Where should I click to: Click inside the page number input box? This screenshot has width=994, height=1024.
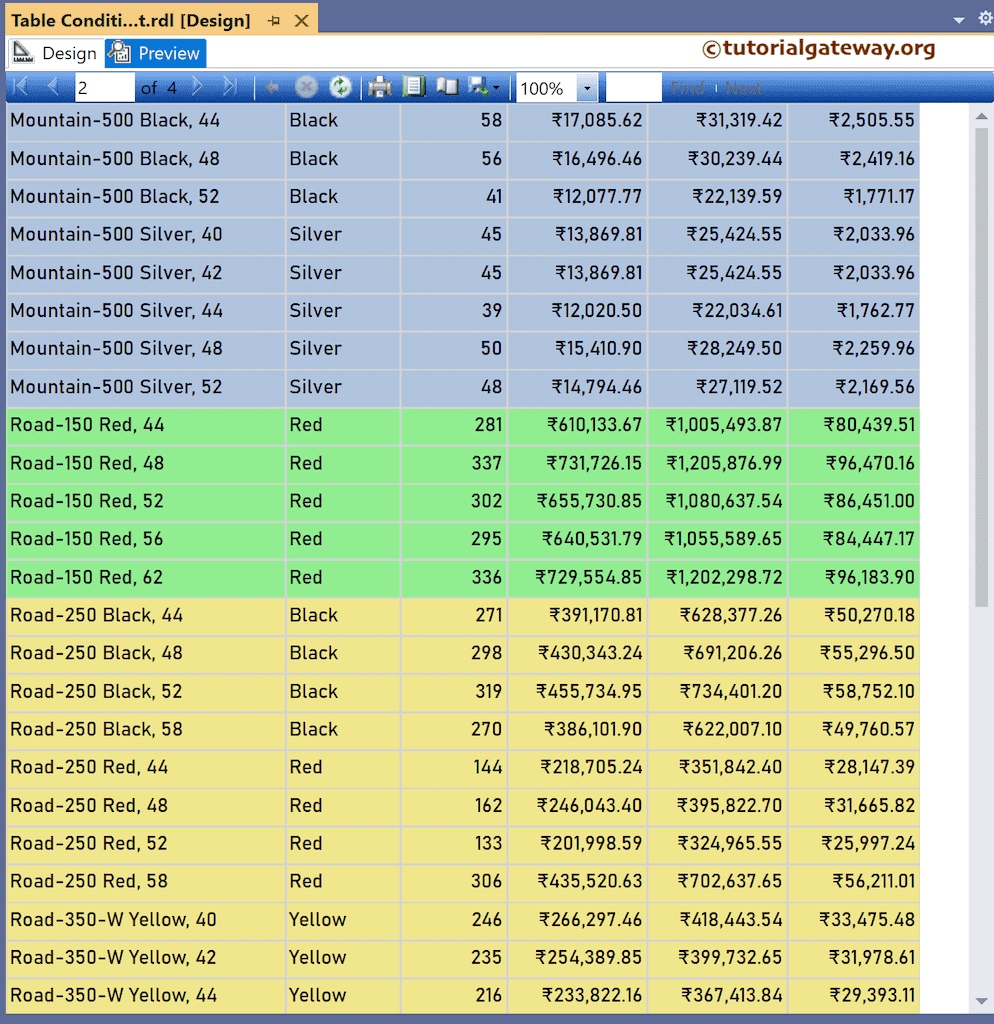click(105, 87)
